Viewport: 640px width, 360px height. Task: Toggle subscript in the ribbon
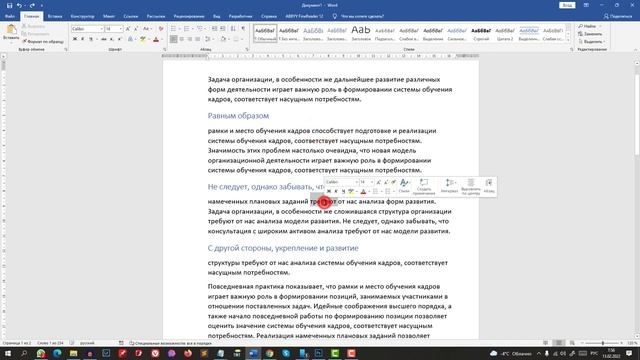(x=112, y=39)
